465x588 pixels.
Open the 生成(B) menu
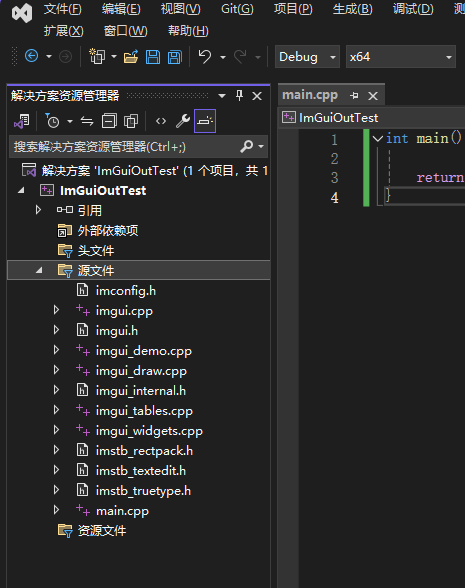(353, 9)
